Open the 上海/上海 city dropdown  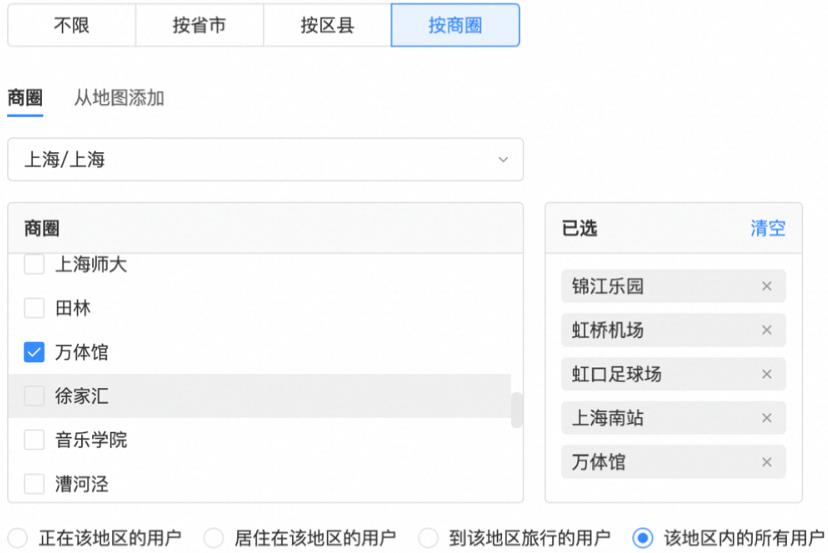266,160
